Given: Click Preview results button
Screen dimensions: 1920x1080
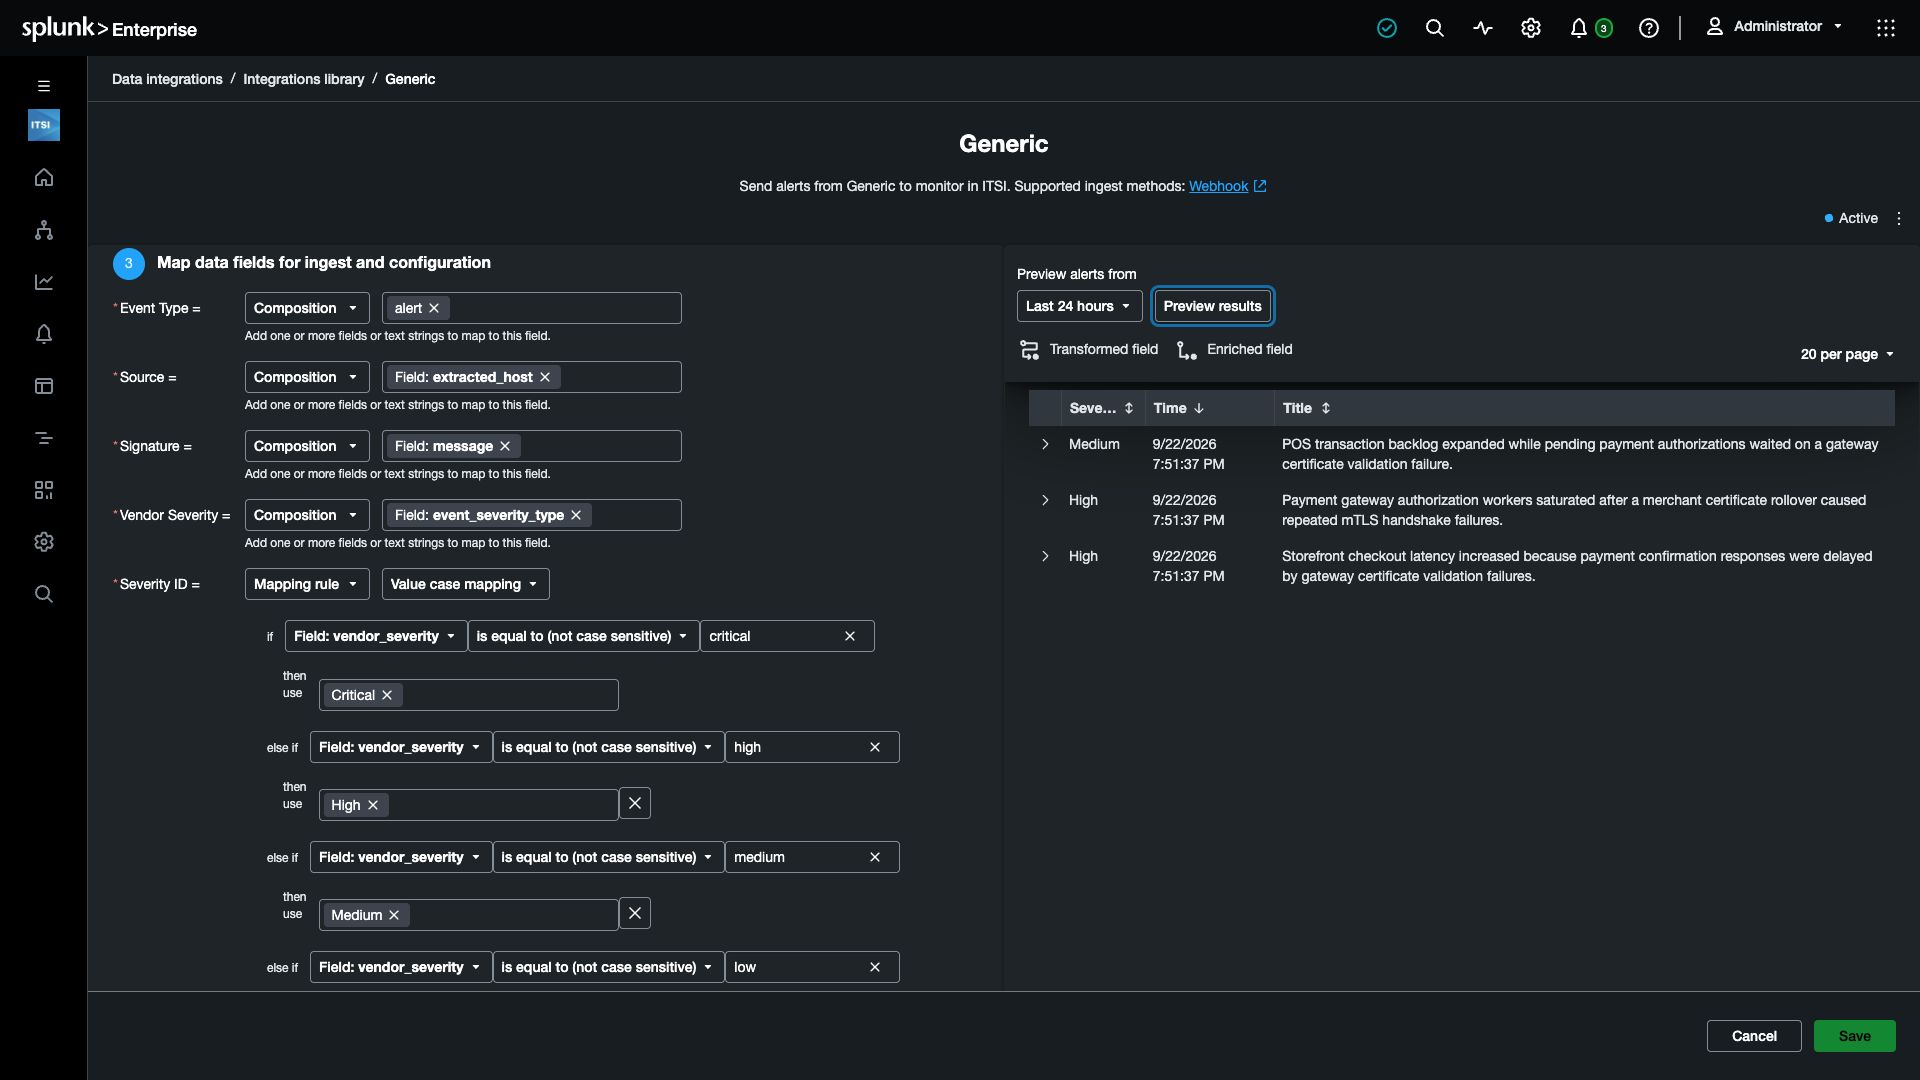Looking at the screenshot, I should tap(1212, 306).
